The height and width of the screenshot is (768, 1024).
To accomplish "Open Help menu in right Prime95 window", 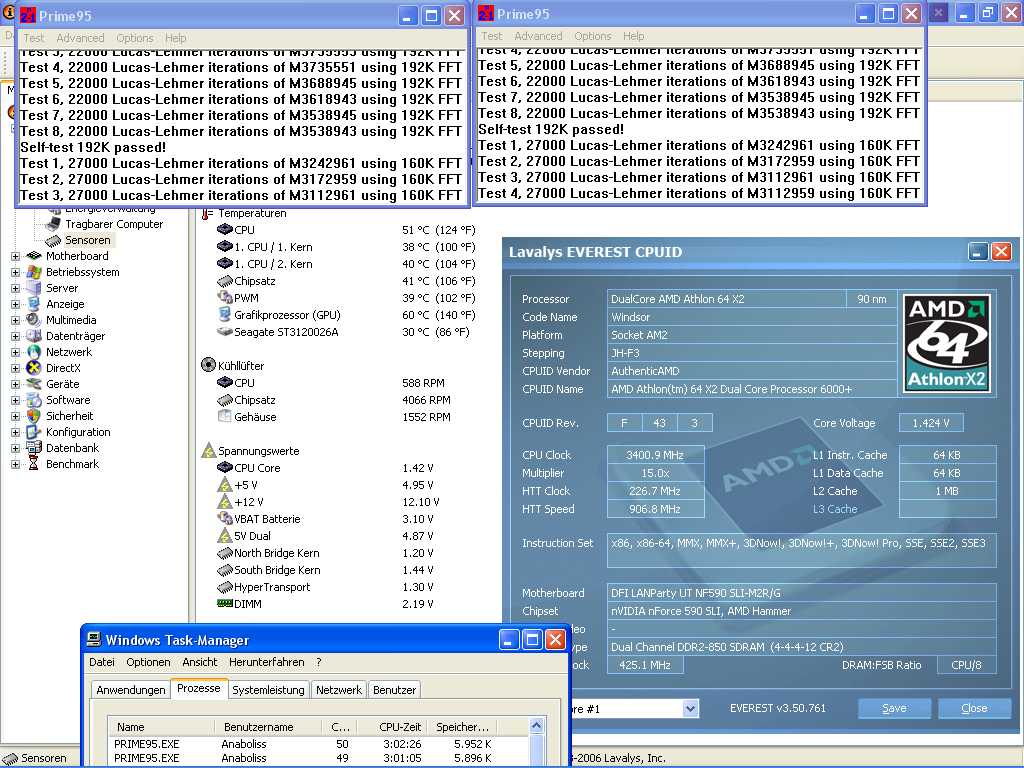I will 633,36.
